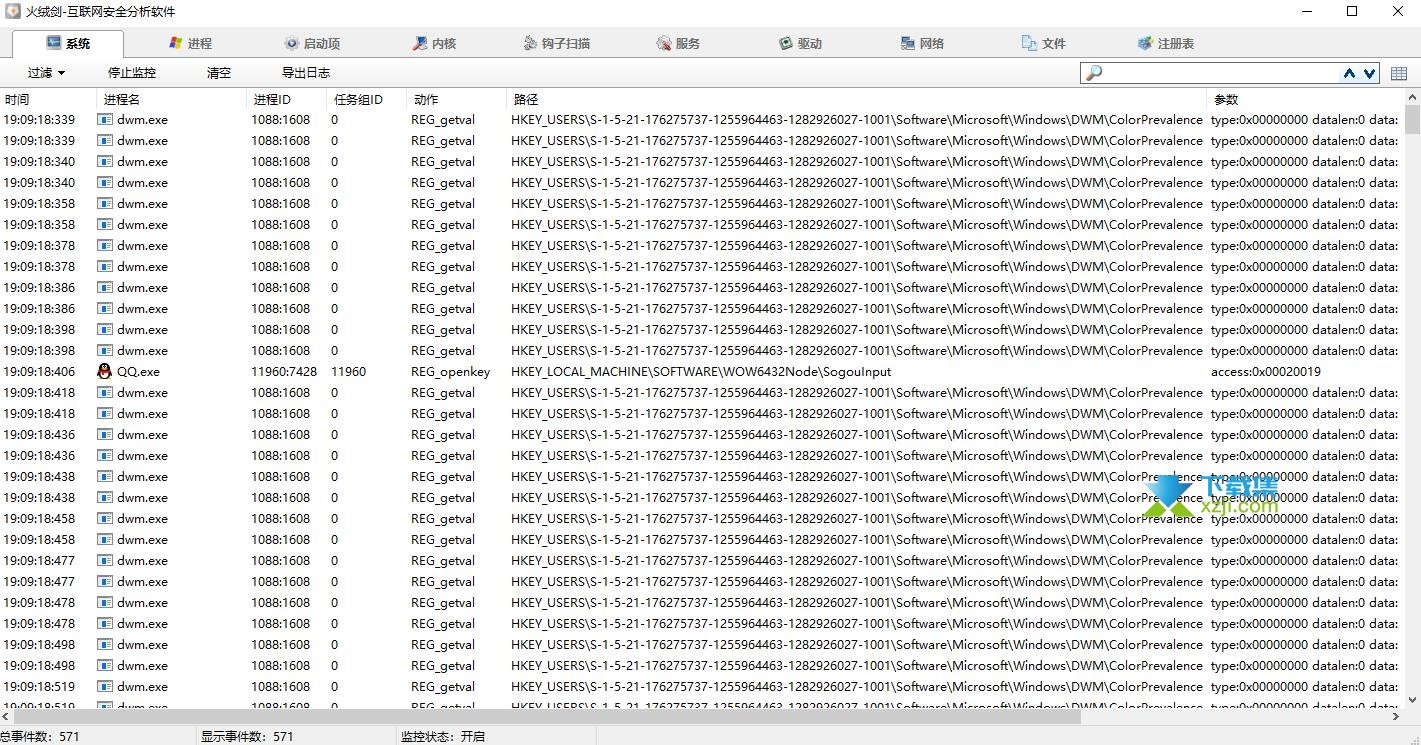Click the scroll left arrow
This screenshot has width=1421, height=745.
point(7,717)
